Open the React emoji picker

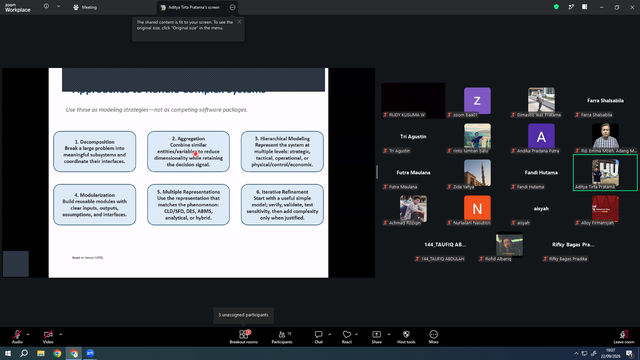point(347,337)
